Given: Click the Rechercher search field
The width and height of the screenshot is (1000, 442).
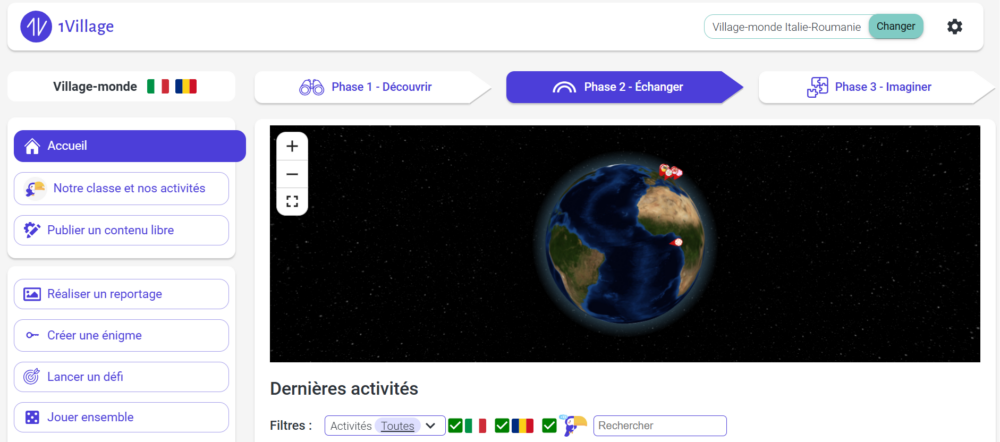Looking at the screenshot, I should tap(660, 425).
